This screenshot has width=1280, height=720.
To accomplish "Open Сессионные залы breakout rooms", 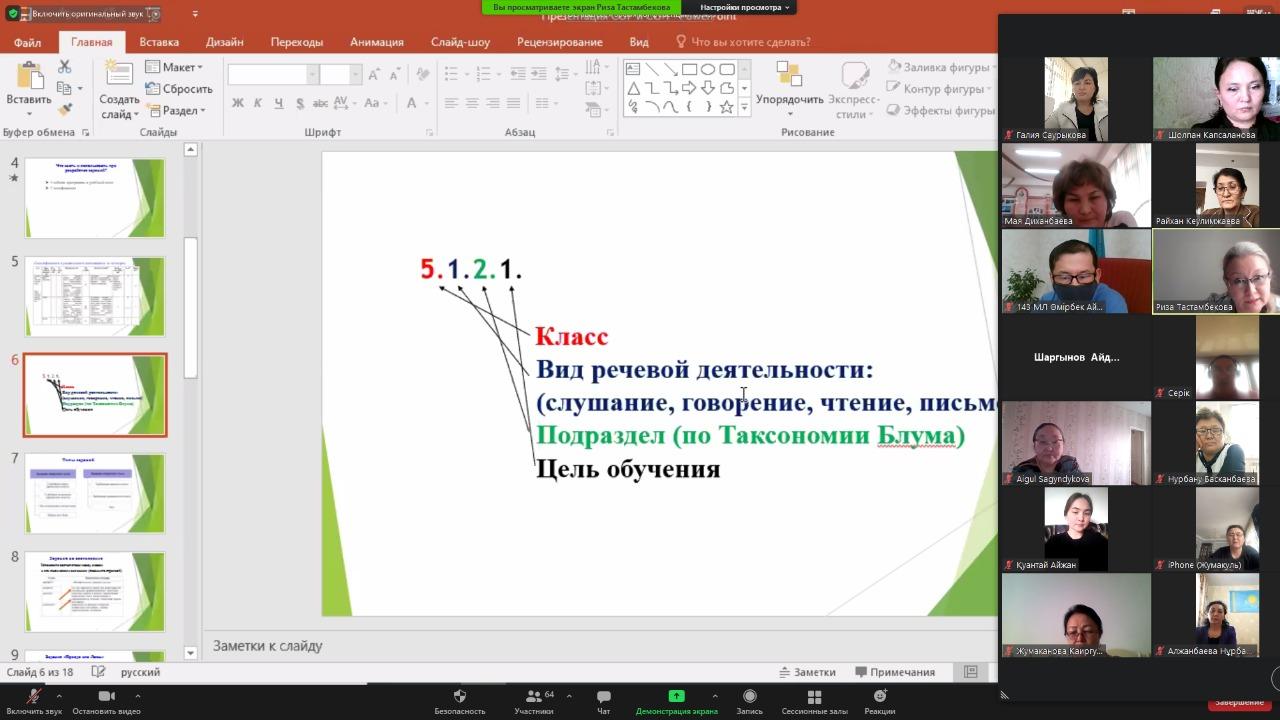I will [814, 697].
